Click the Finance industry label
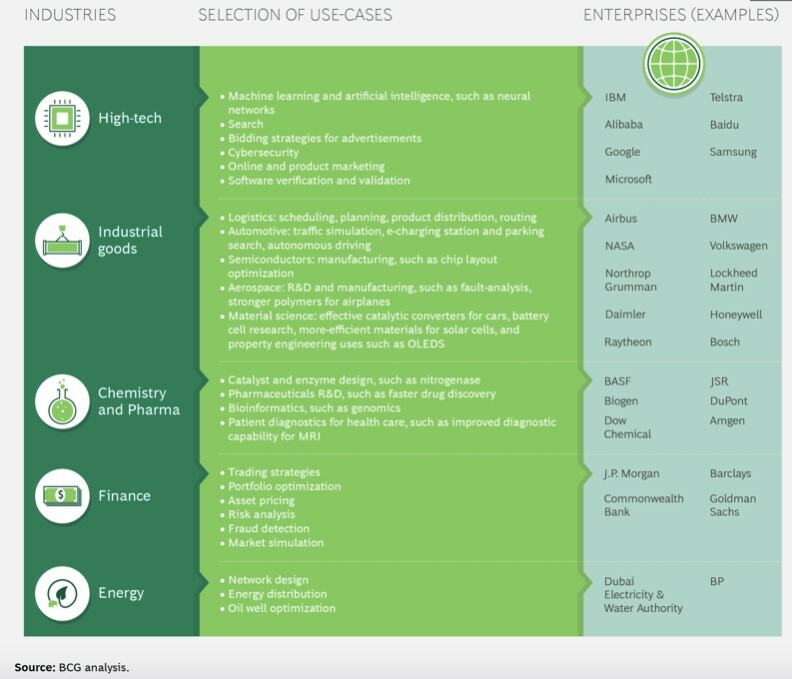 (124, 496)
